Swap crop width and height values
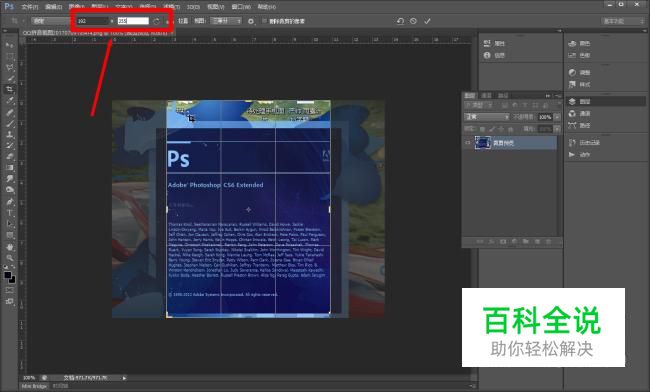 point(156,21)
